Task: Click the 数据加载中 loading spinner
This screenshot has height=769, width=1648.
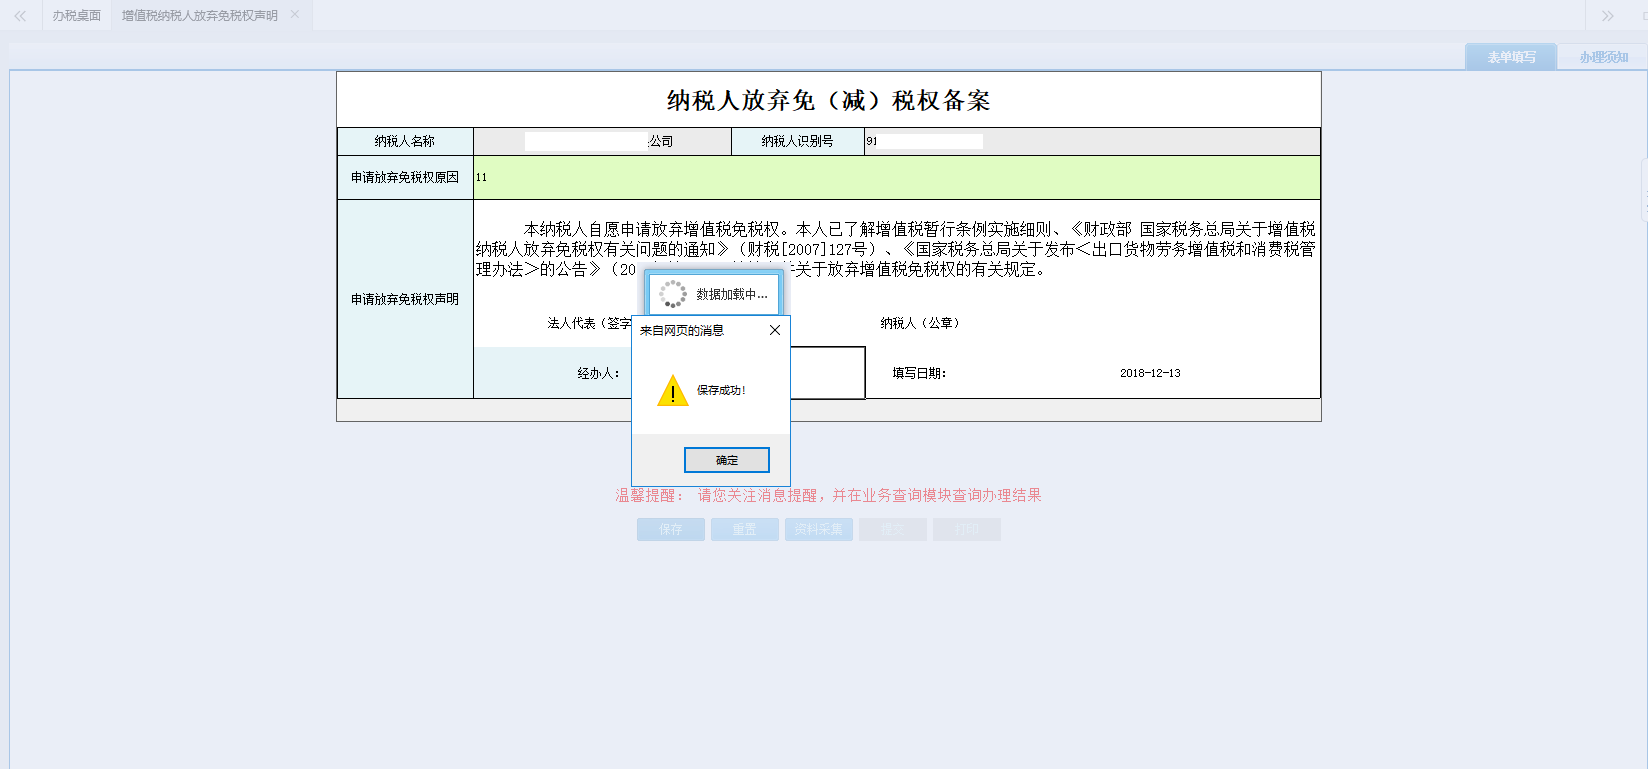Action: coord(673,294)
